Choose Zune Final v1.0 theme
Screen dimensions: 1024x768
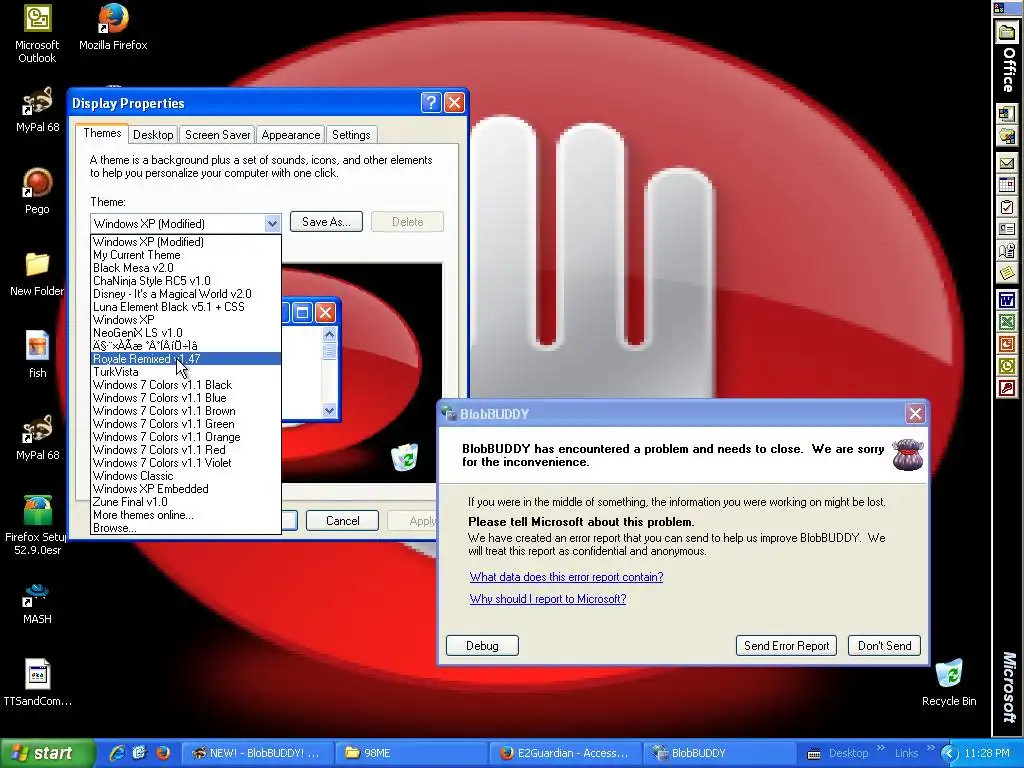click(x=186, y=502)
